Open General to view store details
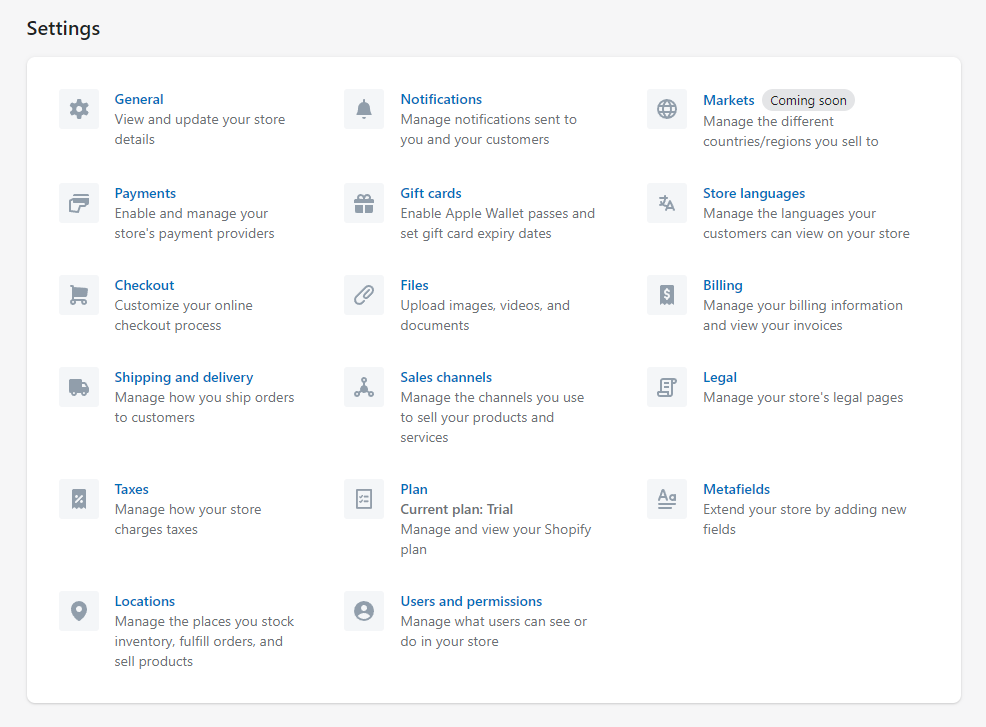Image resolution: width=986 pixels, height=727 pixels. [x=139, y=99]
